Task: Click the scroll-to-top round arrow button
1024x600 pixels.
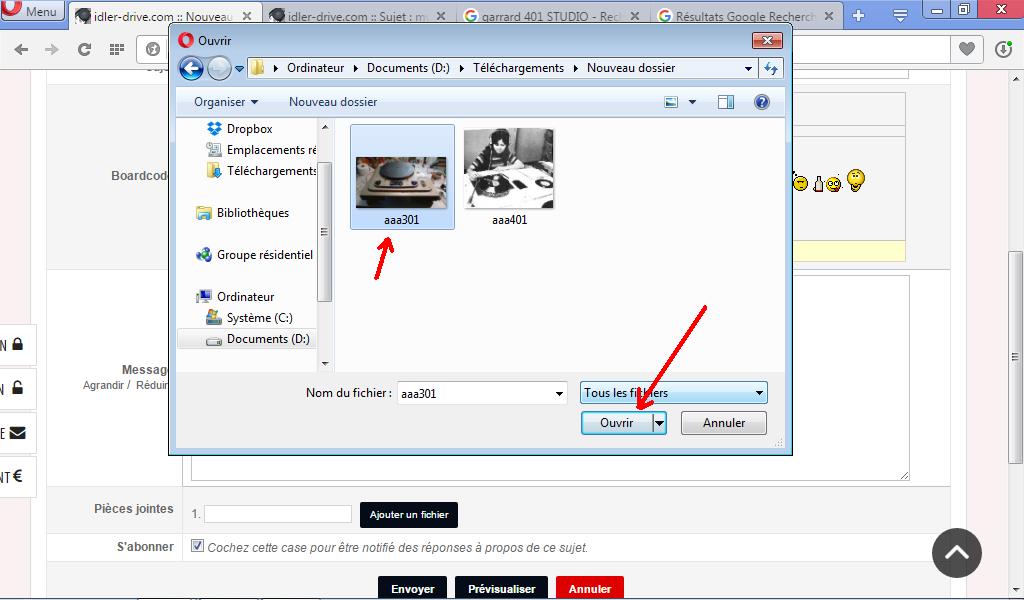Action: pos(956,553)
